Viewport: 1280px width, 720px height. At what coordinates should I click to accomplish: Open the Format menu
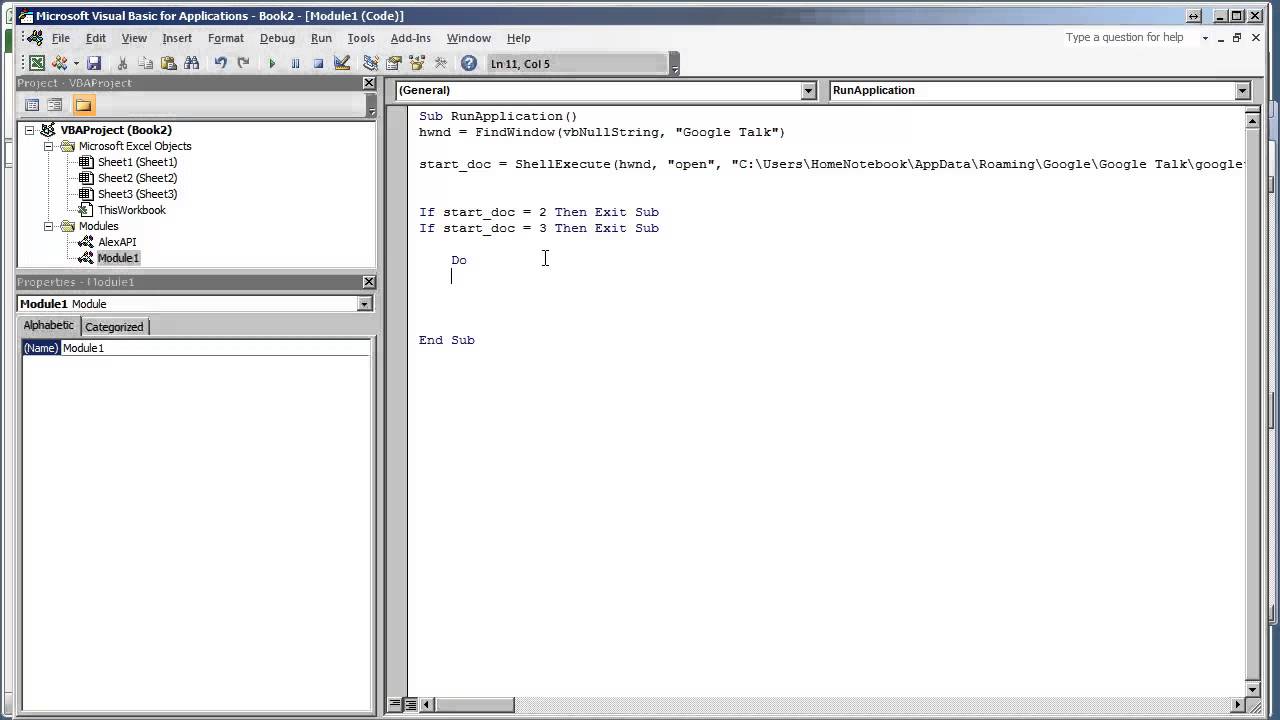point(226,38)
